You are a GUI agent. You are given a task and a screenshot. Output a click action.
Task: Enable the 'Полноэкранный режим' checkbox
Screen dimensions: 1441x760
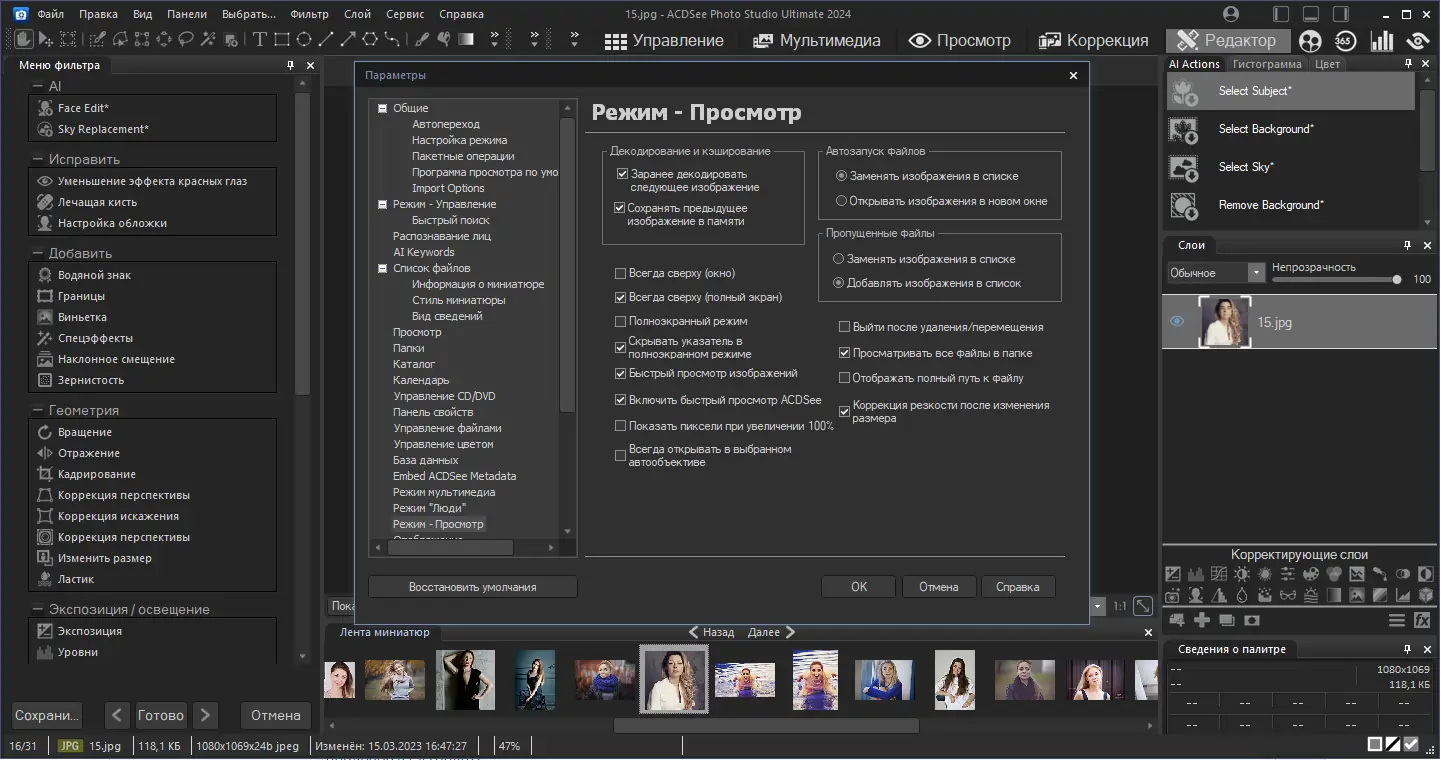(x=621, y=321)
